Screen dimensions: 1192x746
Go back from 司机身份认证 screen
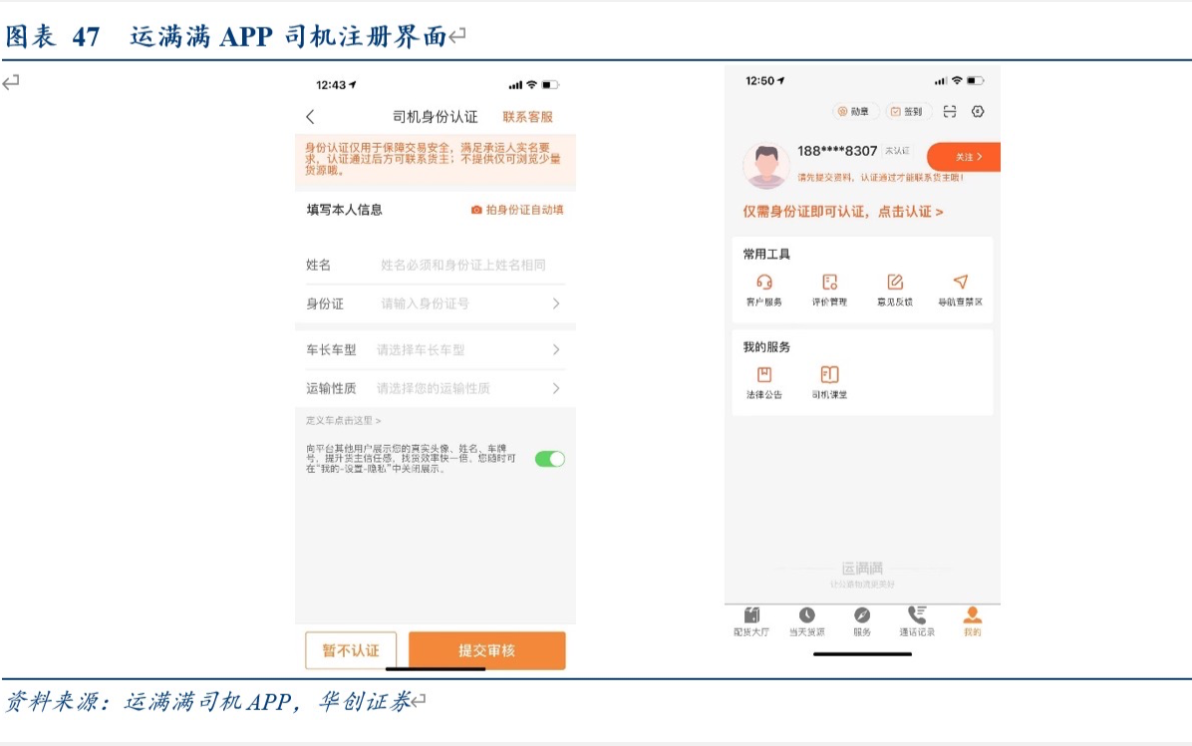[310, 117]
